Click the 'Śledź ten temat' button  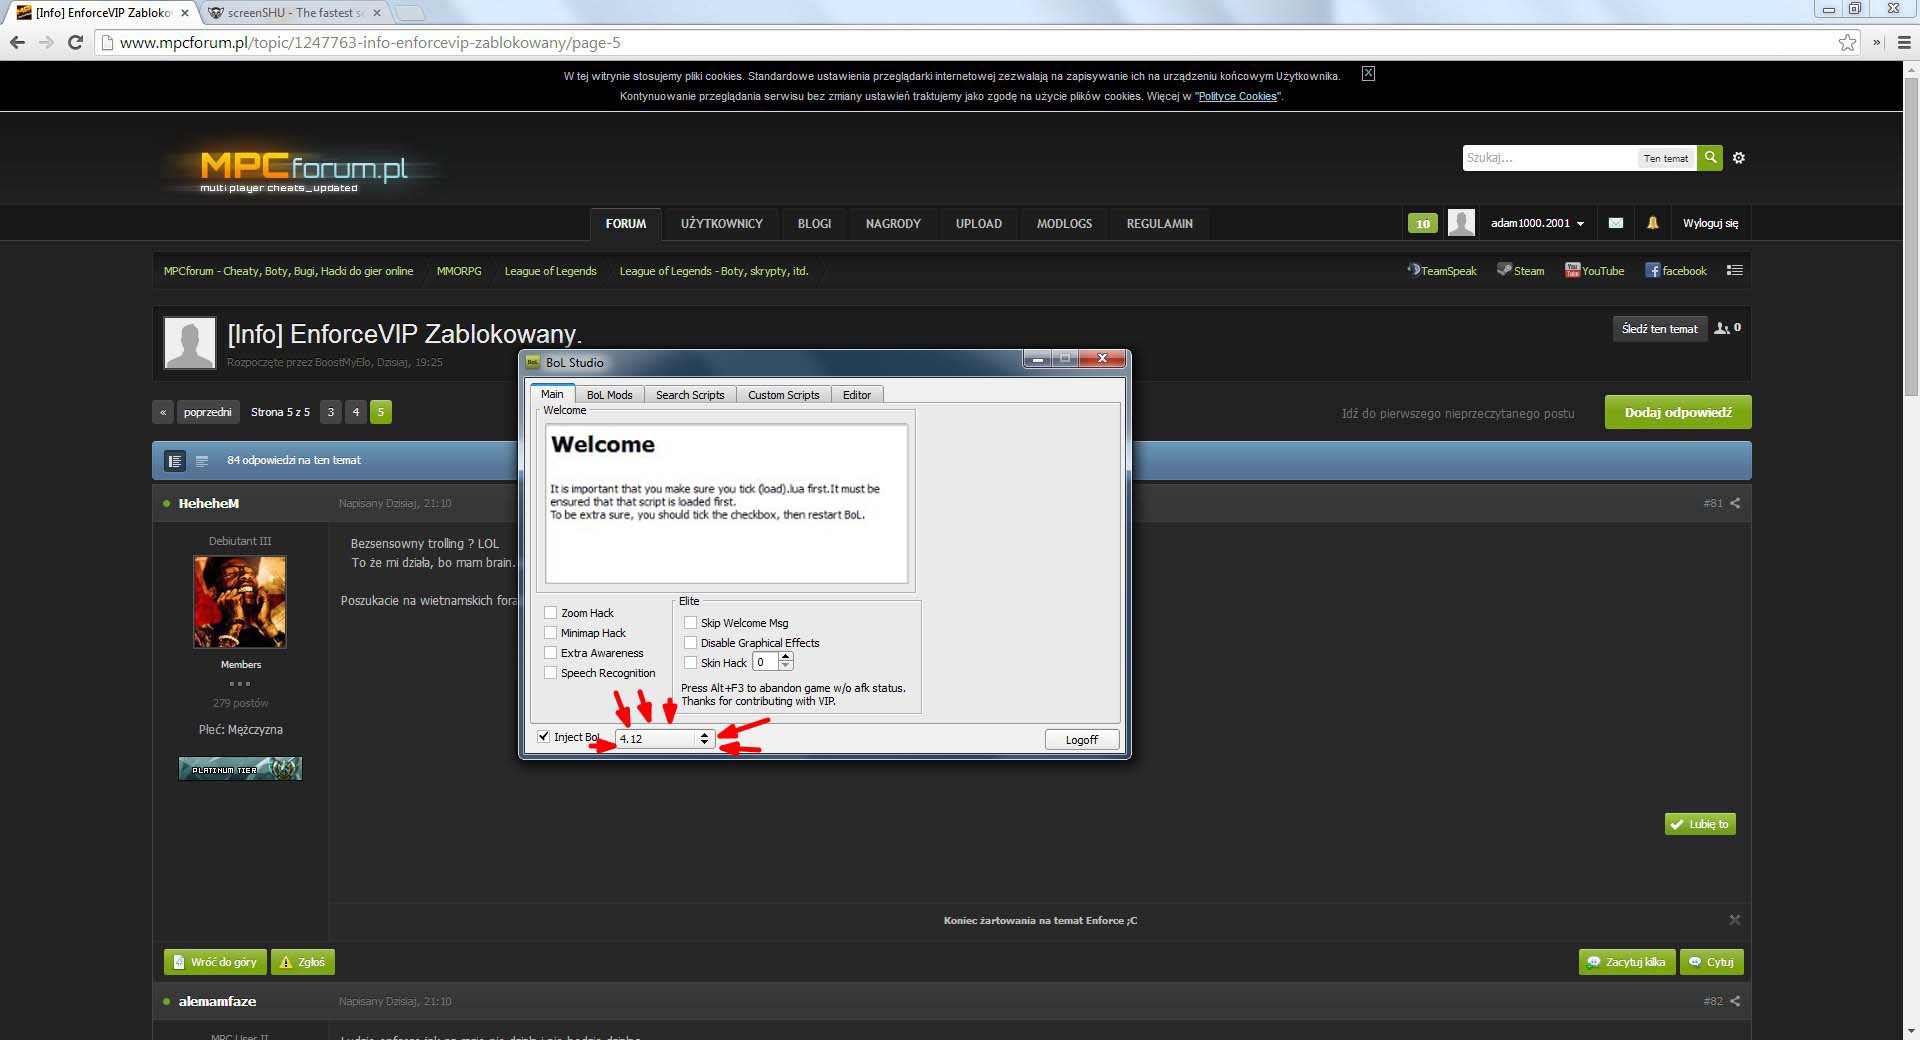(1660, 329)
